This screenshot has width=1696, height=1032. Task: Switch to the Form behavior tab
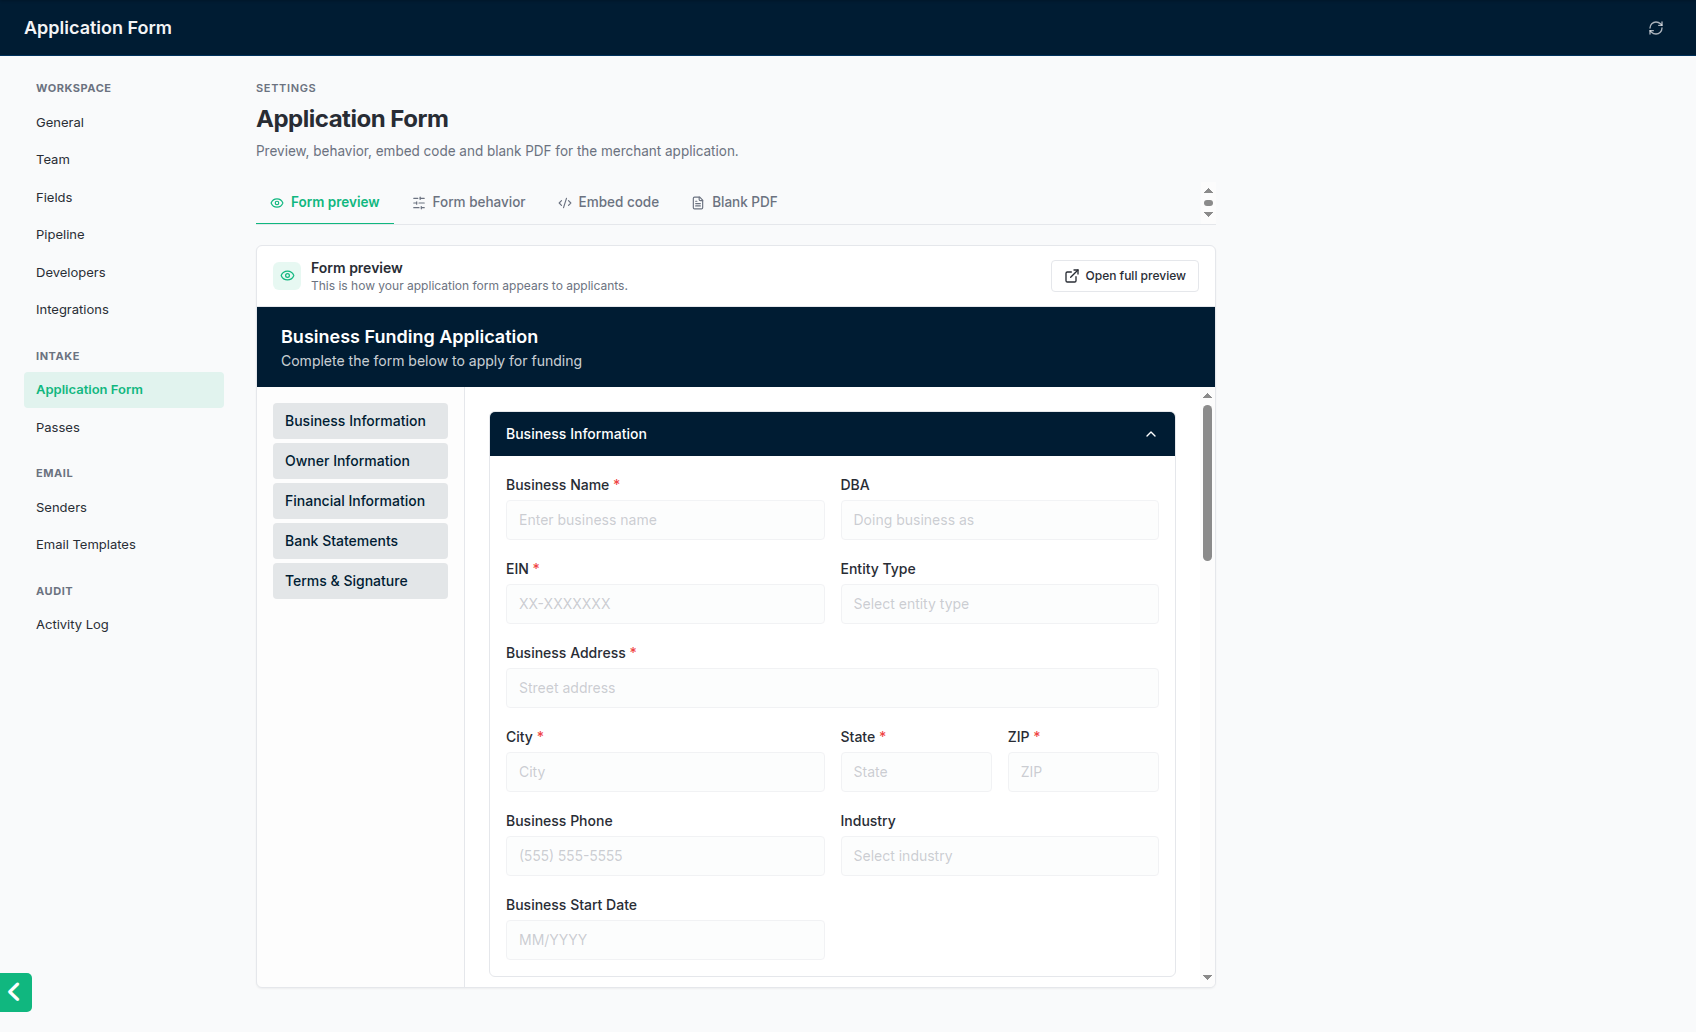point(469,202)
